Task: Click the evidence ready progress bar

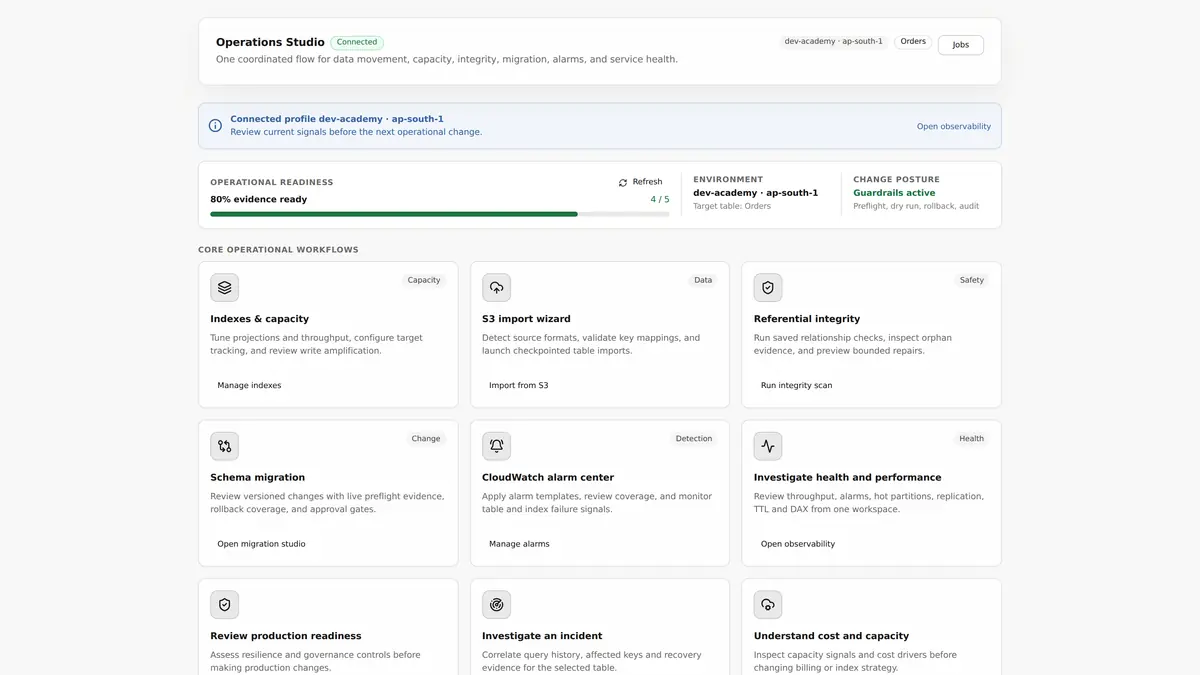Action: coord(439,214)
